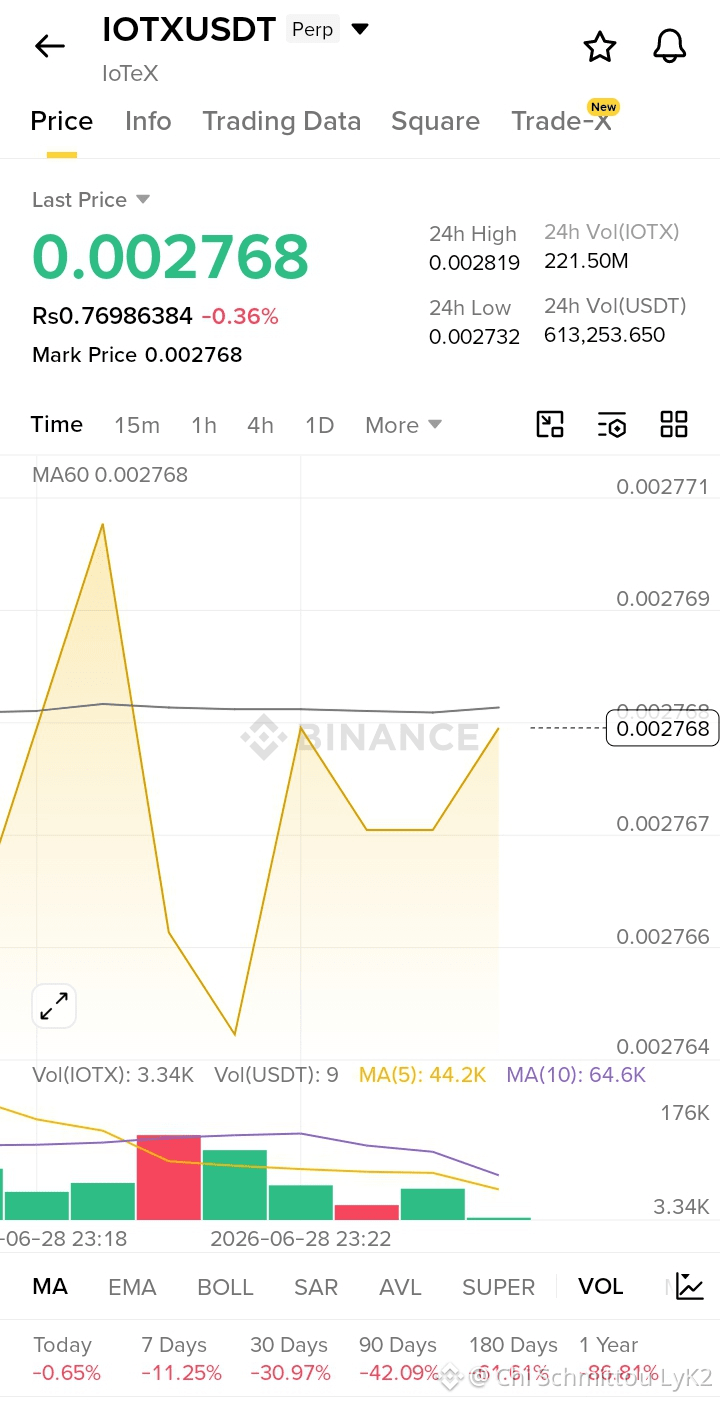
Task: Expand the IOTXUSDT pair selector dropdown
Action: (360, 29)
